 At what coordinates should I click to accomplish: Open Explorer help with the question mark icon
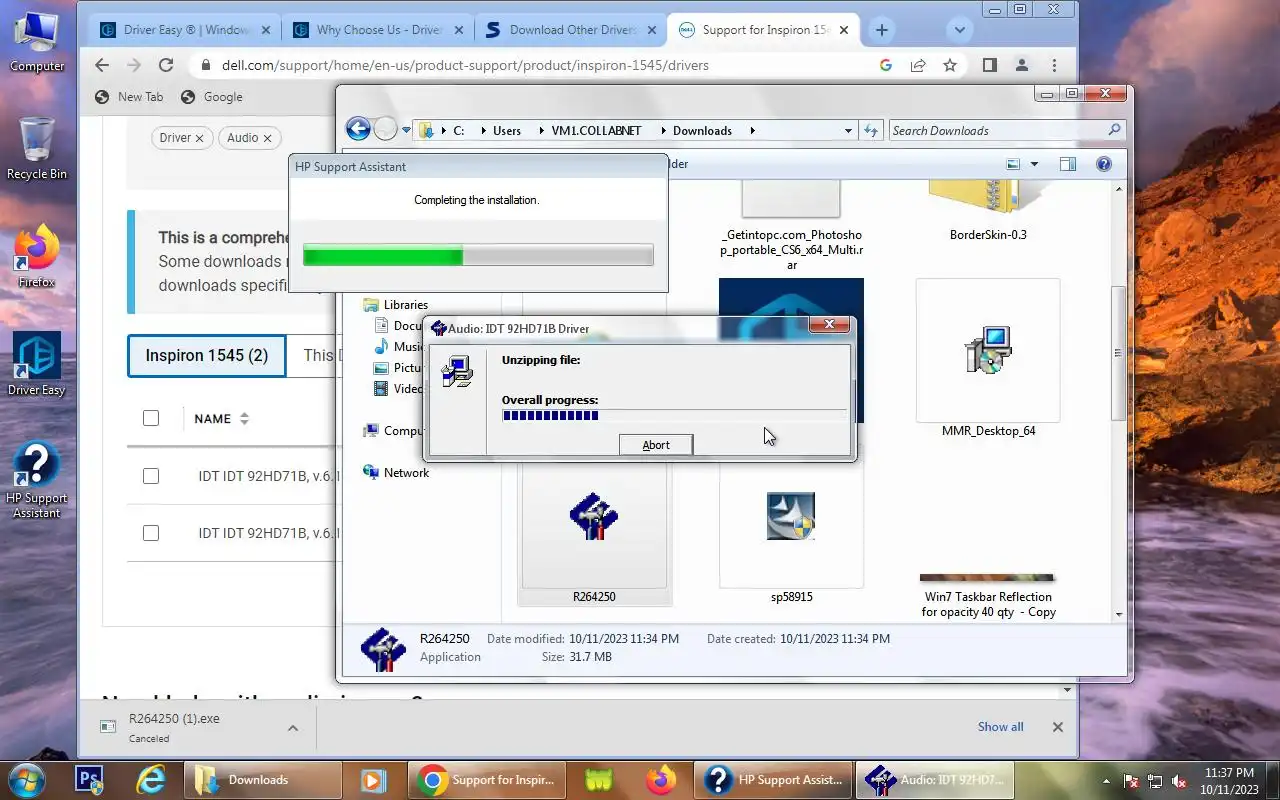[1104, 164]
